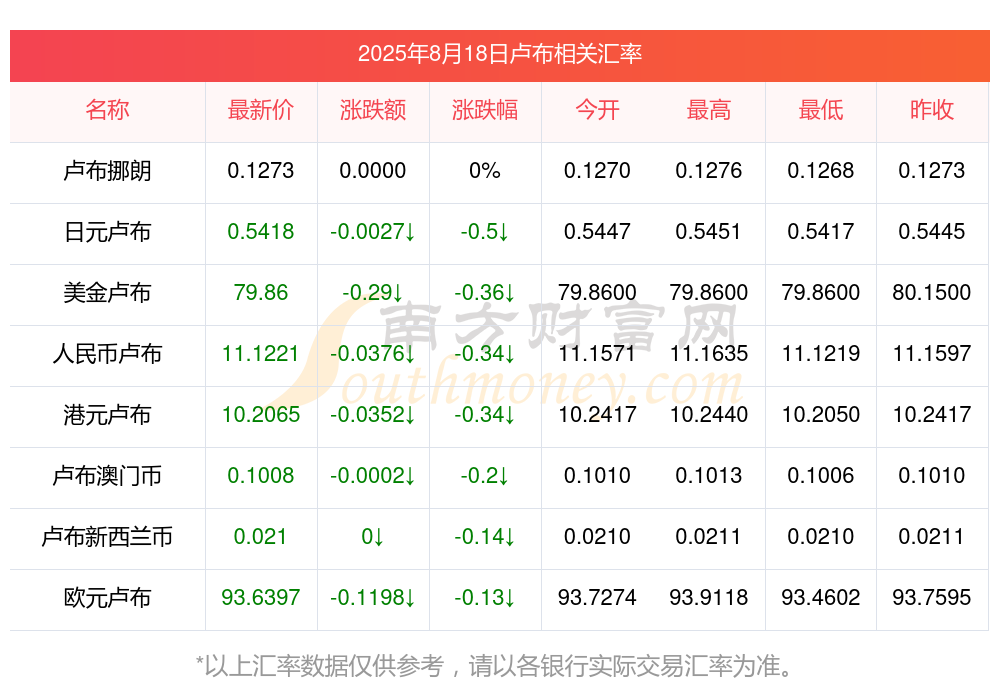The height and width of the screenshot is (698, 1000).
Task: Select latest price 93.6397 for 欧元卢布
Action: (x=261, y=598)
